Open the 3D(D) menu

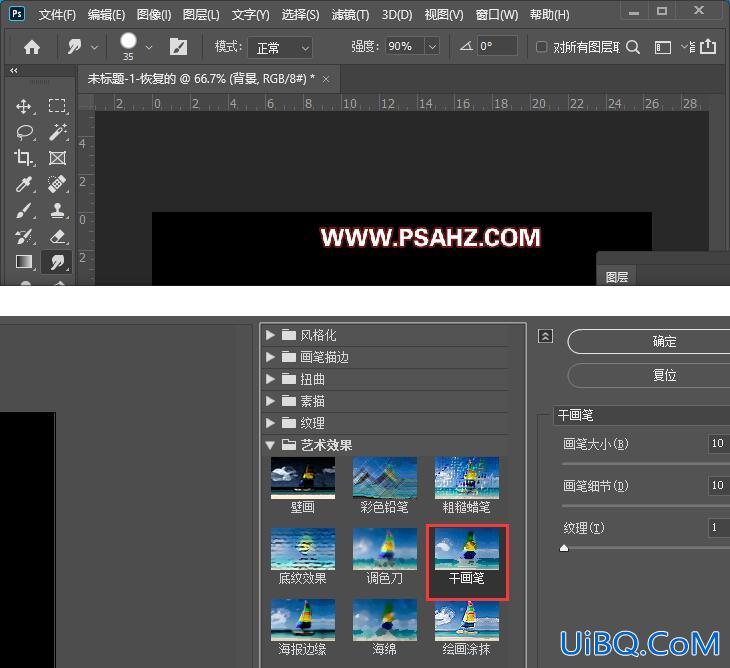coord(397,15)
